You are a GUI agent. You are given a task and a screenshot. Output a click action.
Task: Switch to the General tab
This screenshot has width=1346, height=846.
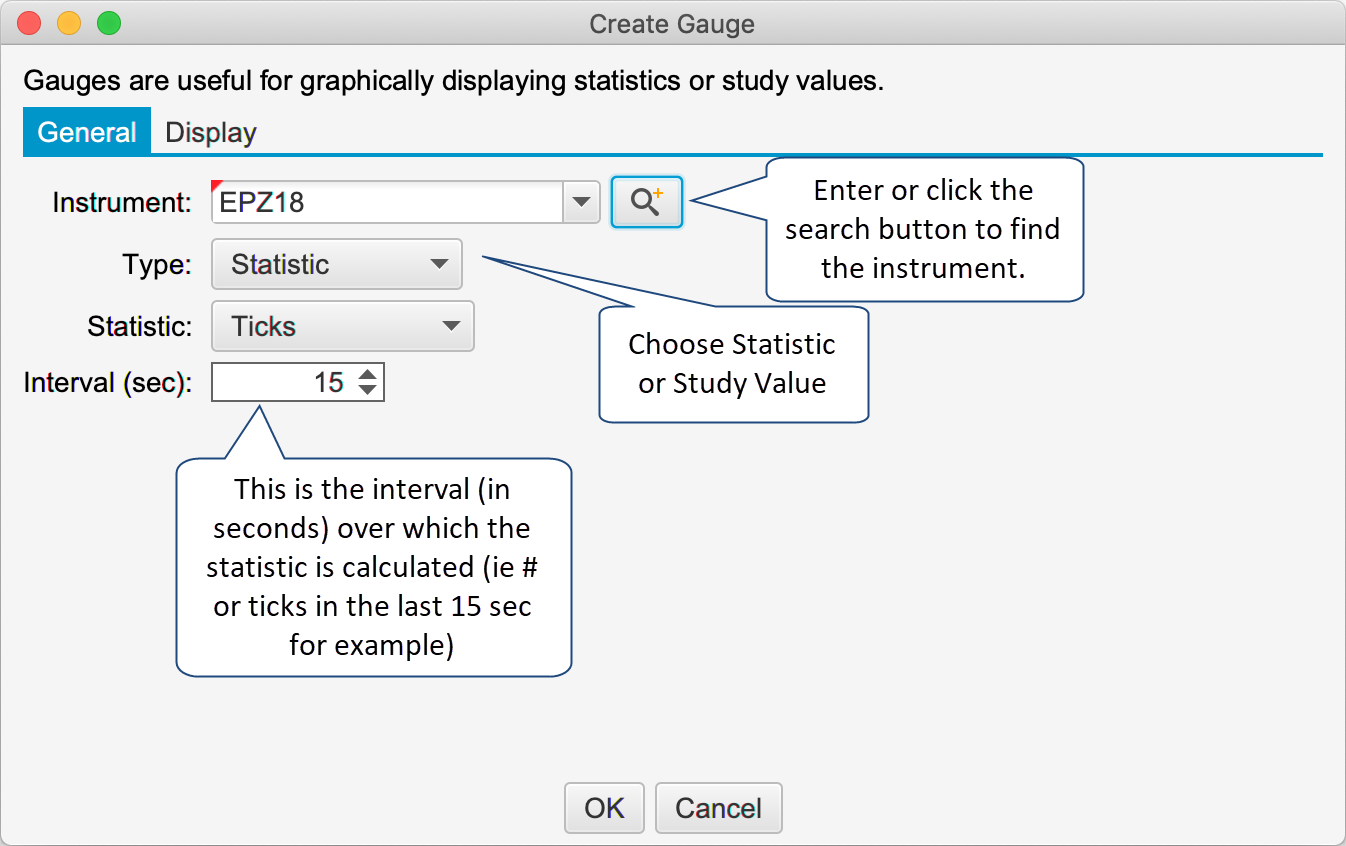[87, 132]
